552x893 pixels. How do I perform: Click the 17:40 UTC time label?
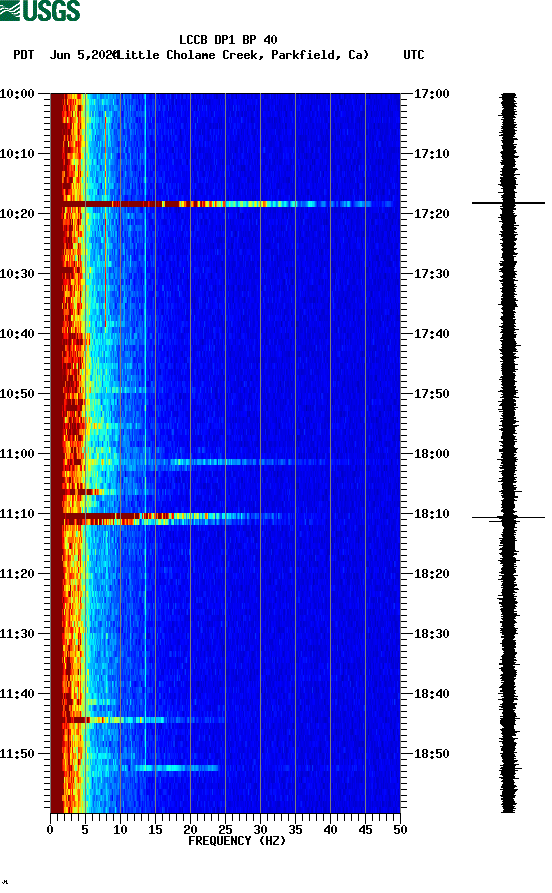[x=432, y=333]
